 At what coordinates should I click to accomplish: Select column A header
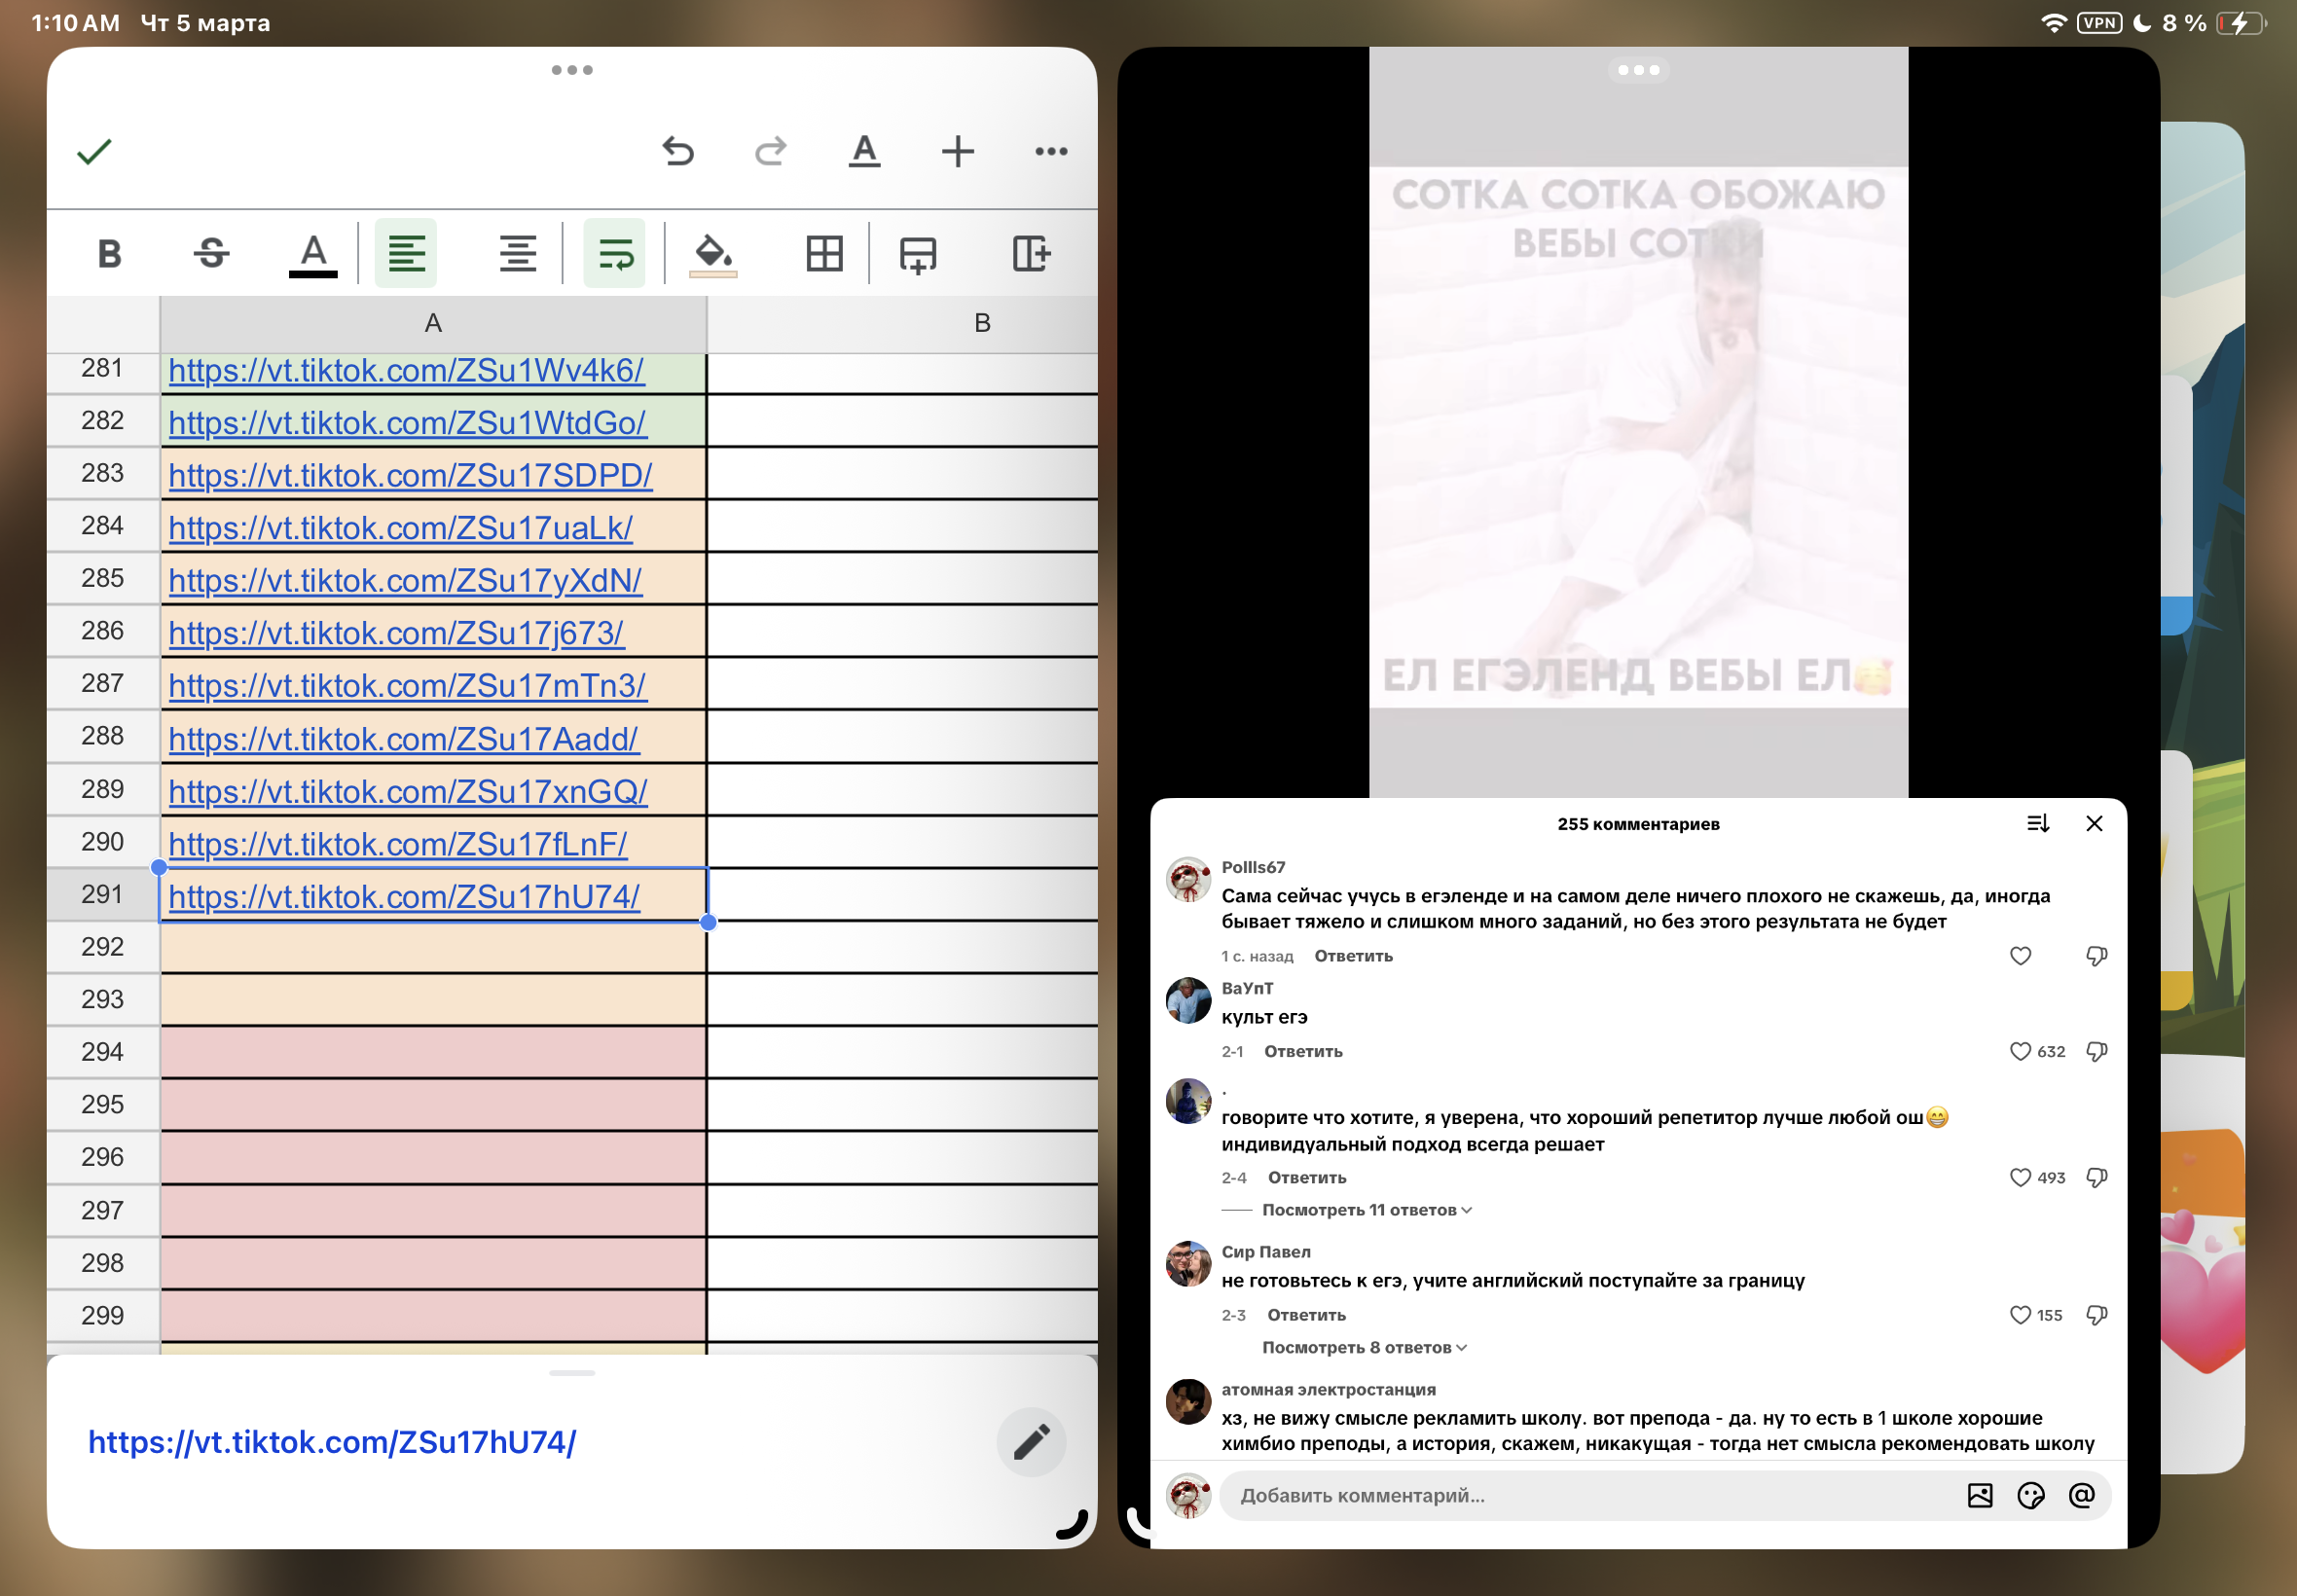click(433, 323)
